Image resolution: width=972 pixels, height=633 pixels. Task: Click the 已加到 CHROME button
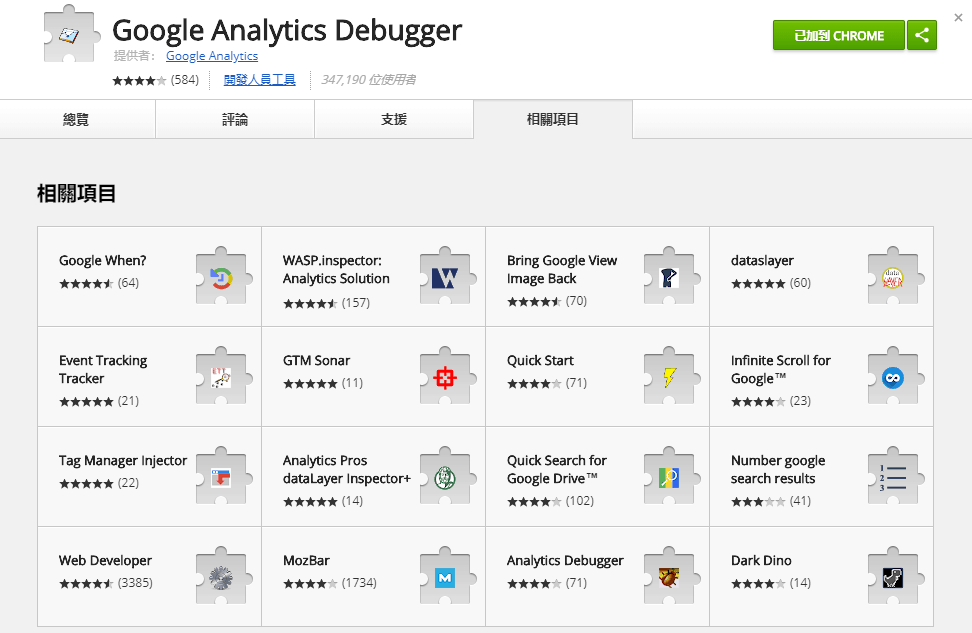[839, 35]
